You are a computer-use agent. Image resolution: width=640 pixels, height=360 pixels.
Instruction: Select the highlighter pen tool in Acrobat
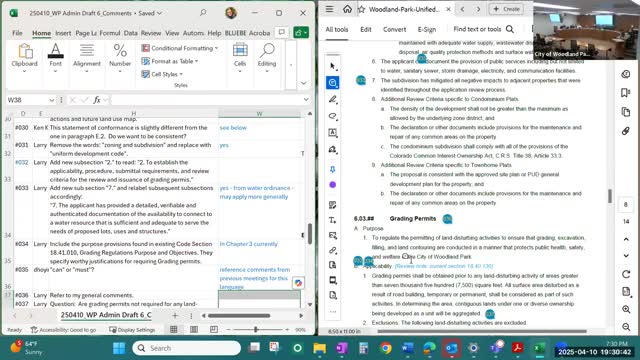(332, 99)
